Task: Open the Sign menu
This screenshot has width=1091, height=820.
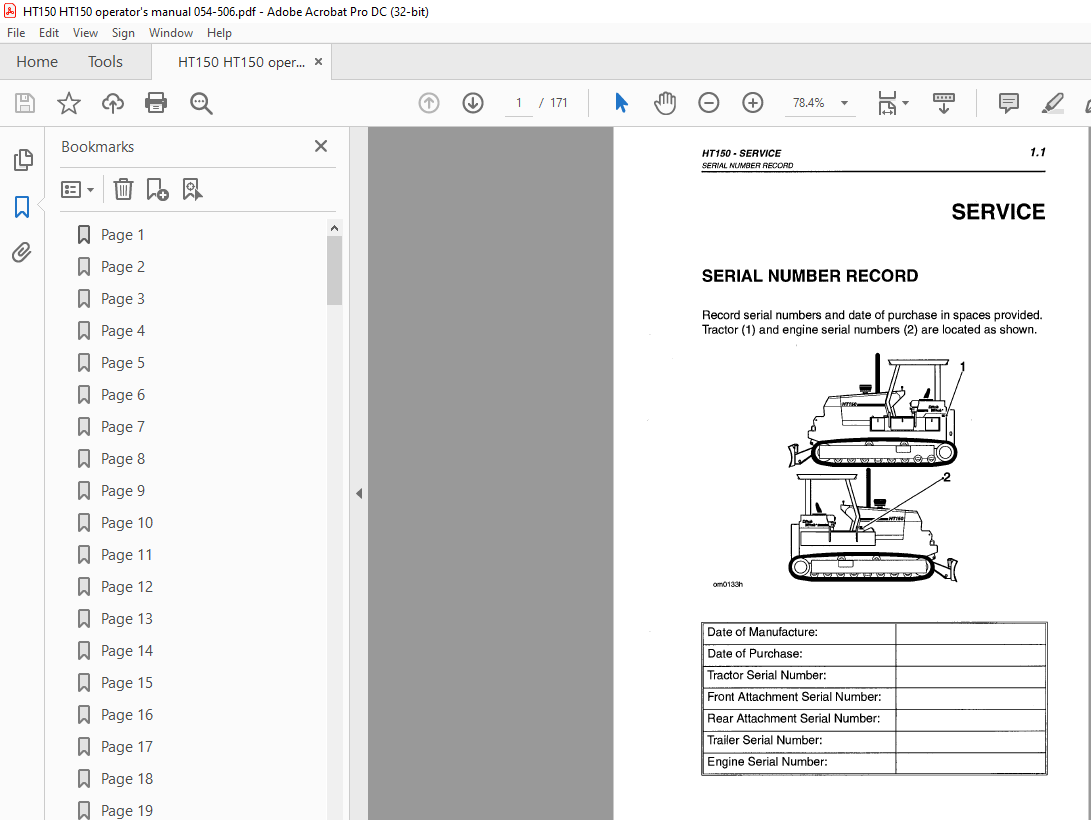Action: [x=123, y=33]
